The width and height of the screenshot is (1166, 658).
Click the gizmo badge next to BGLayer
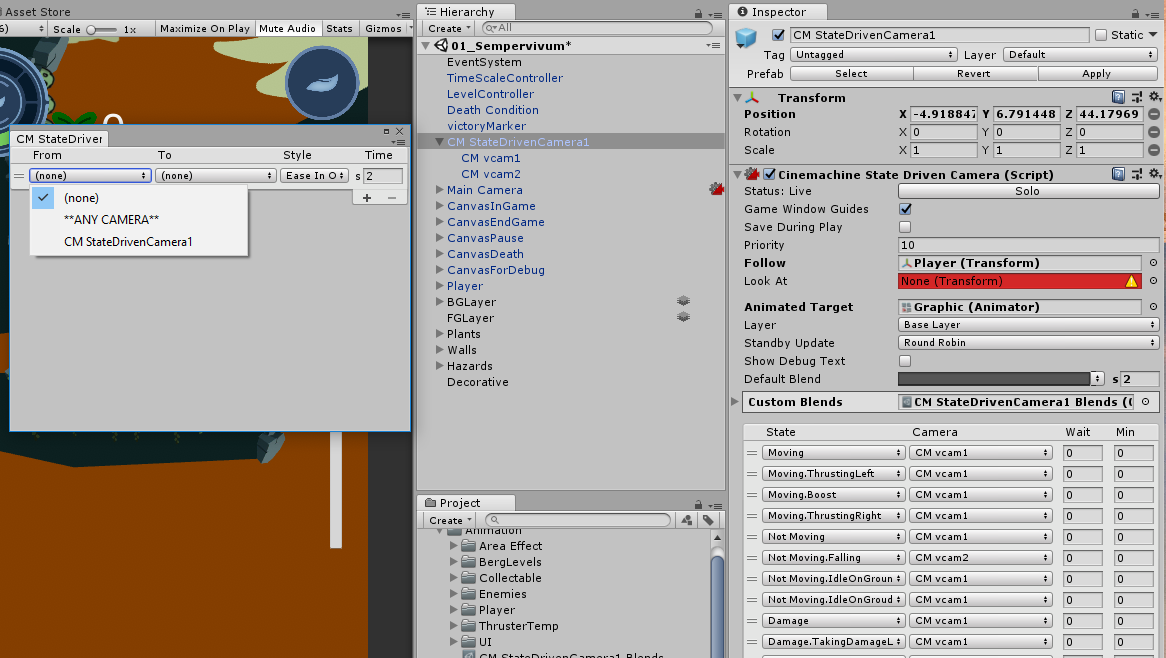684,301
